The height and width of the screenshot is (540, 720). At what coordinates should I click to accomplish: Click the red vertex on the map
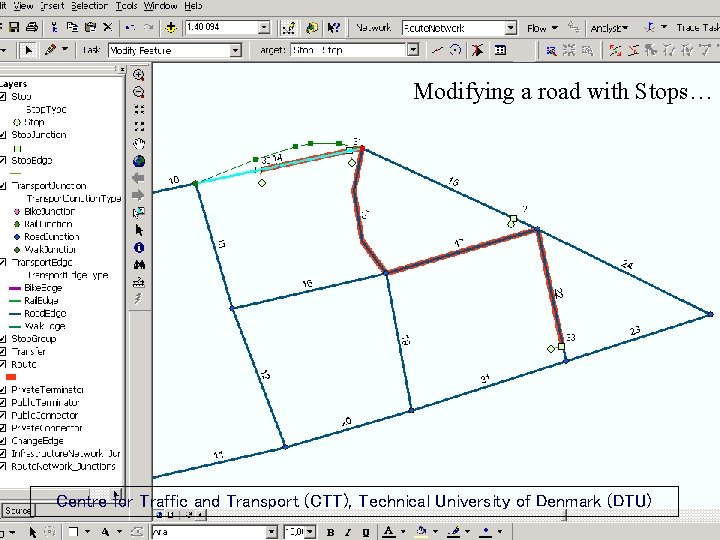362,148
